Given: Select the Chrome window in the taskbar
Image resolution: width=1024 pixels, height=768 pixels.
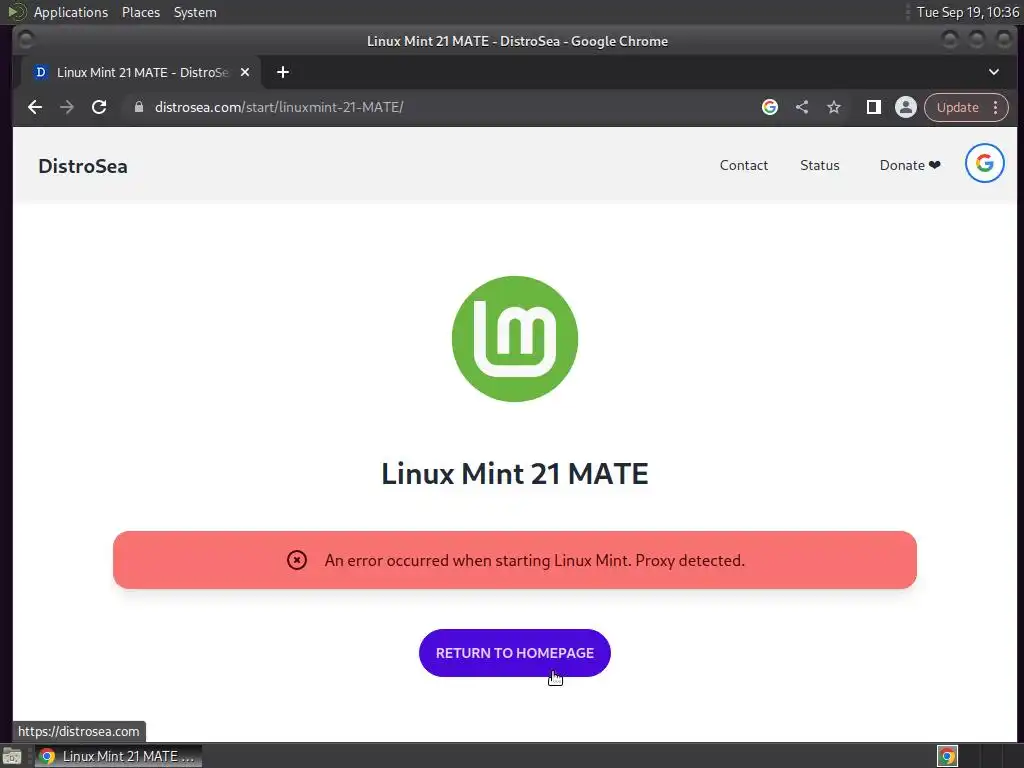Looking at the screenshot, I should click(118, 756).
